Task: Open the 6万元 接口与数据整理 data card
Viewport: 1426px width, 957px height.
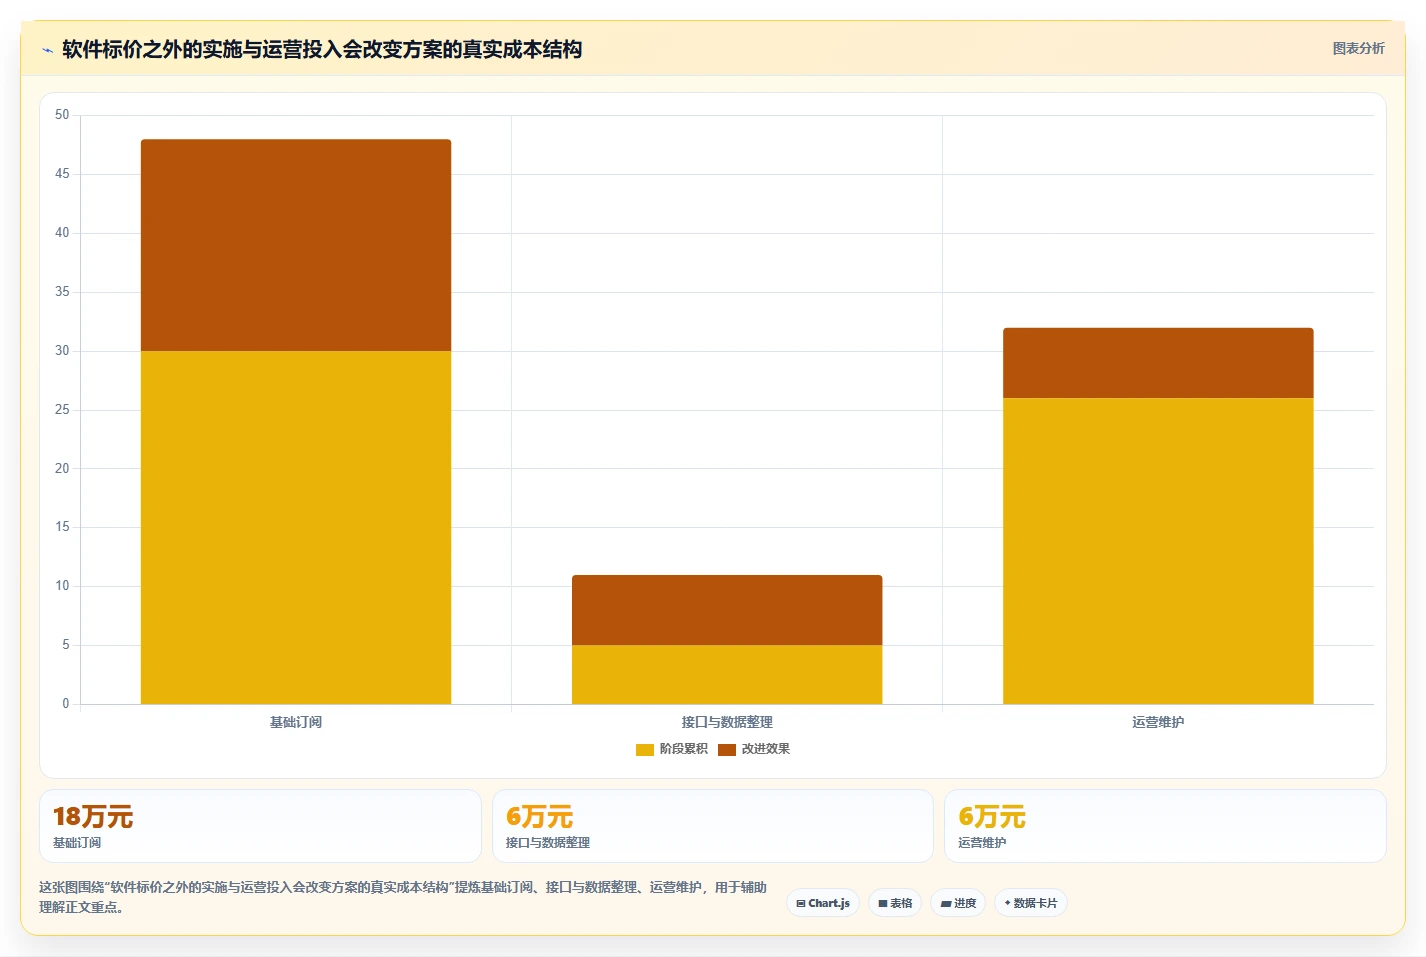Action: click(x=713, y=826)
